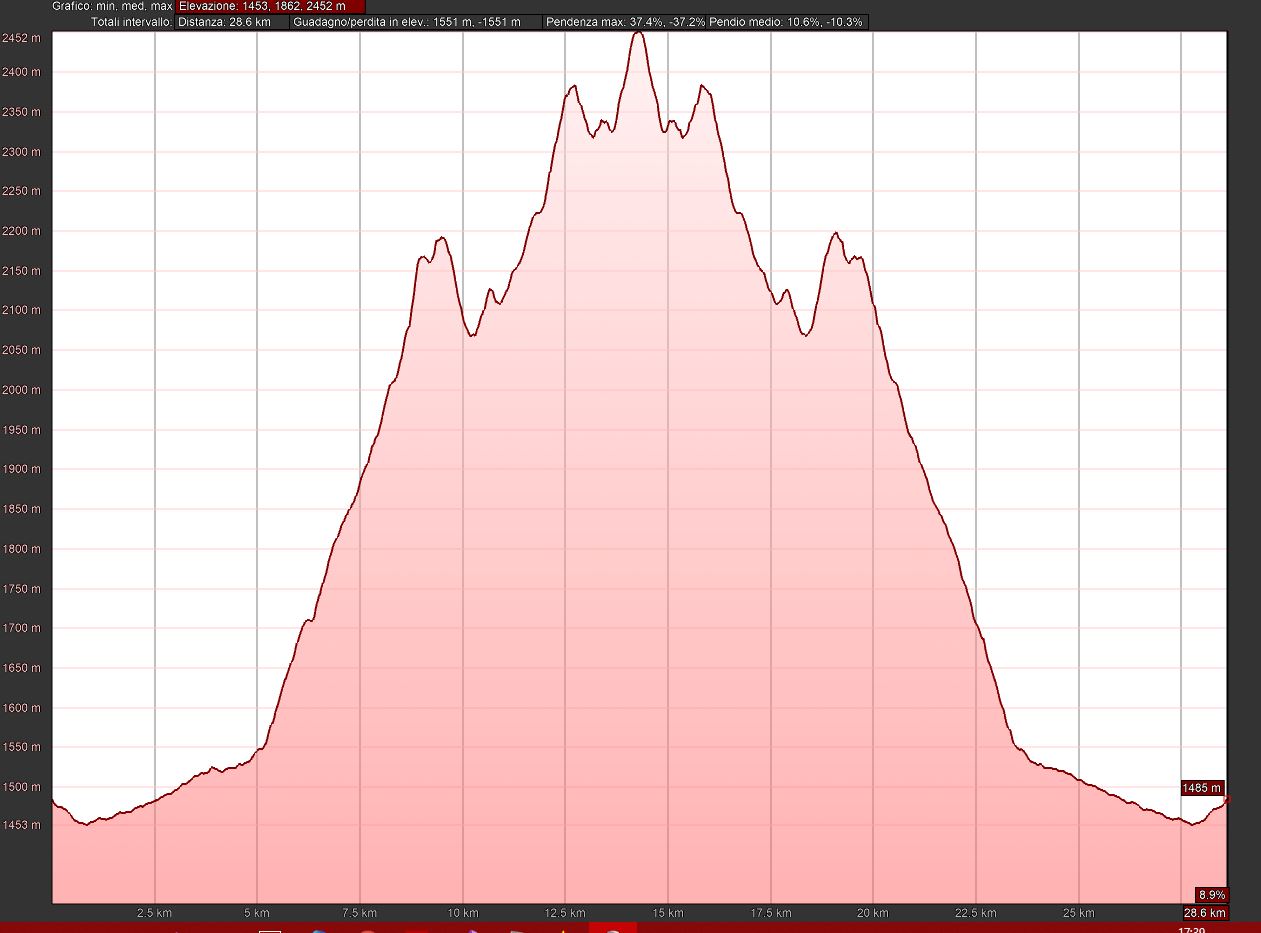Click the 1485 m elevation marker badge

pyautogui.click(x=1203, y=788)
